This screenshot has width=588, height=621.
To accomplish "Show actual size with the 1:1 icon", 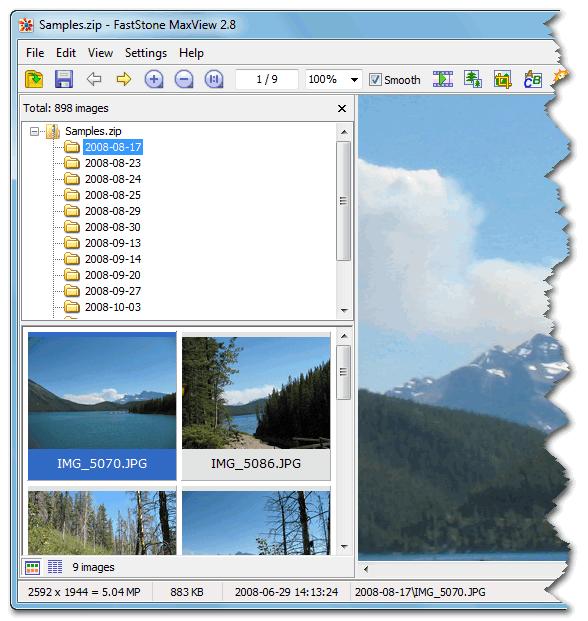I will pos(214,79).
